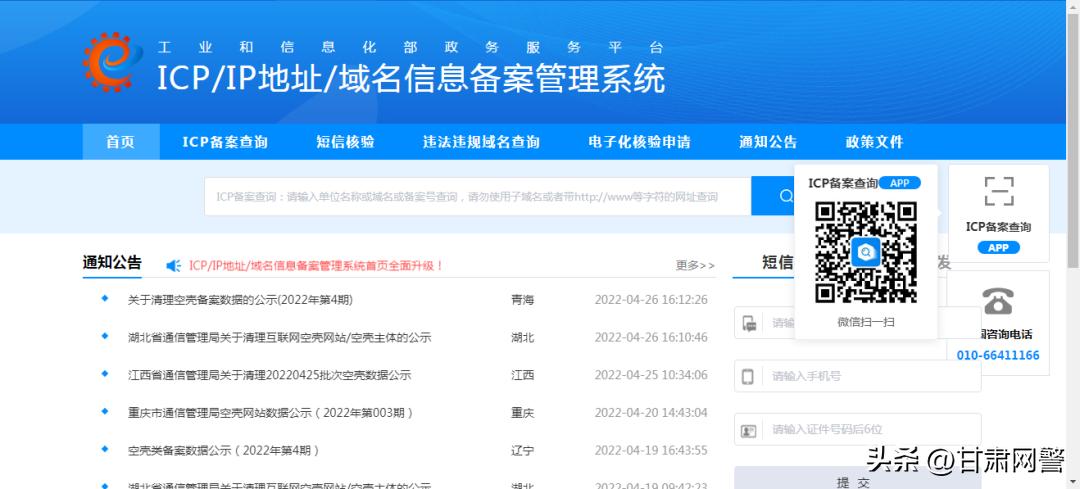This screenshot has width=1080, height=489.
Task: Click timestamp 2022-04-20 14:43:04
Action: pyautogui.click(x=651, y=413)
